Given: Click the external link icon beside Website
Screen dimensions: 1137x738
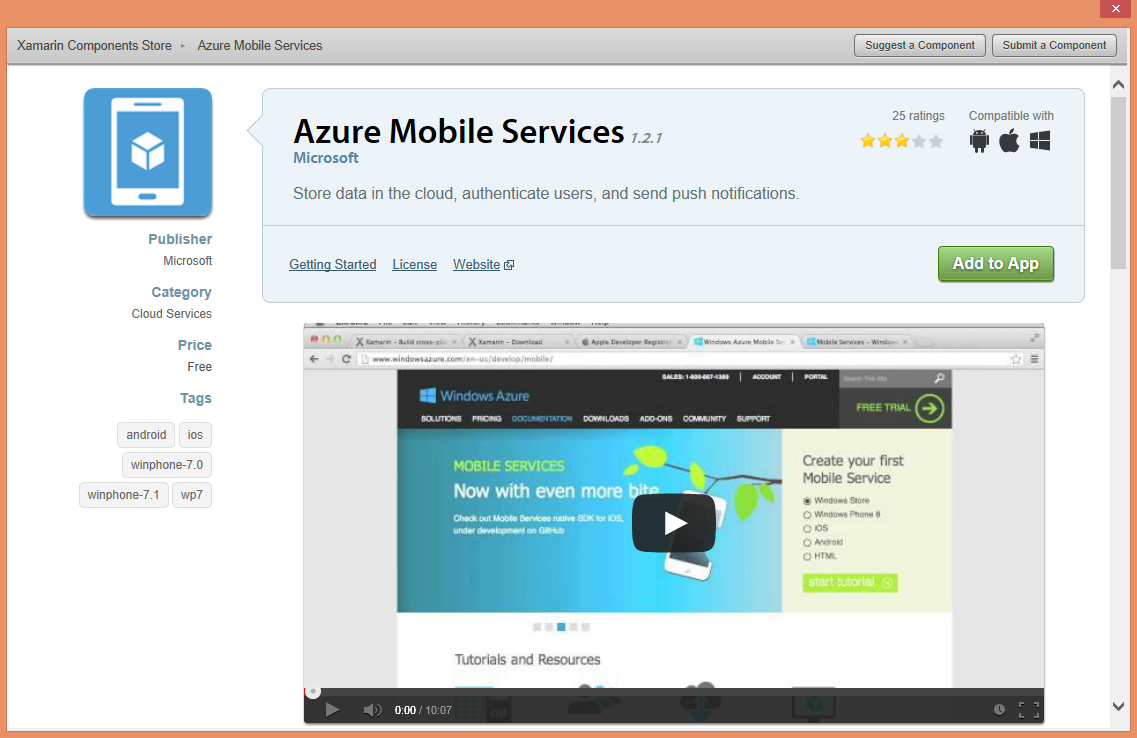Looking at the screenshot, I should pos(508,264).
